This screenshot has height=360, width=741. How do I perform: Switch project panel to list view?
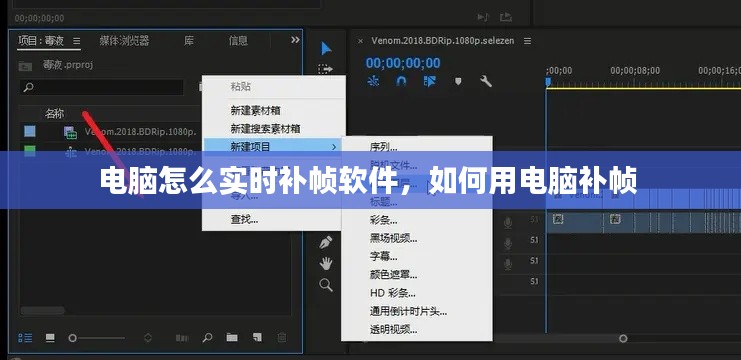[x=25, y=338]
